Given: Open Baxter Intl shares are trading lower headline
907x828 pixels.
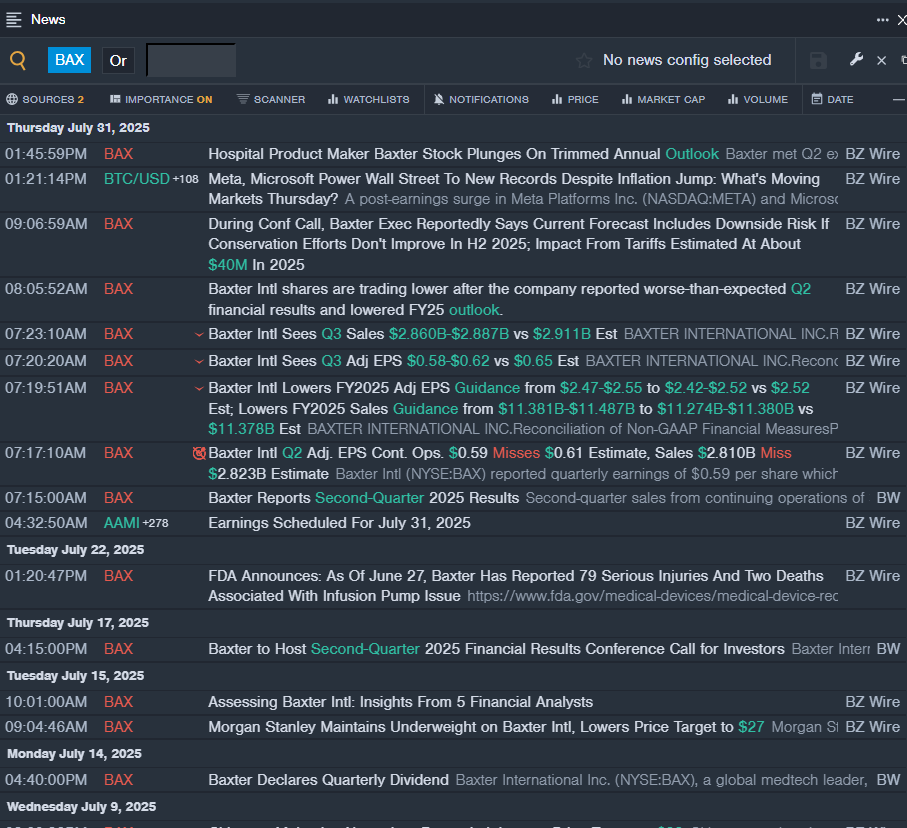Looking at the screenshot, I should (509, 299).
